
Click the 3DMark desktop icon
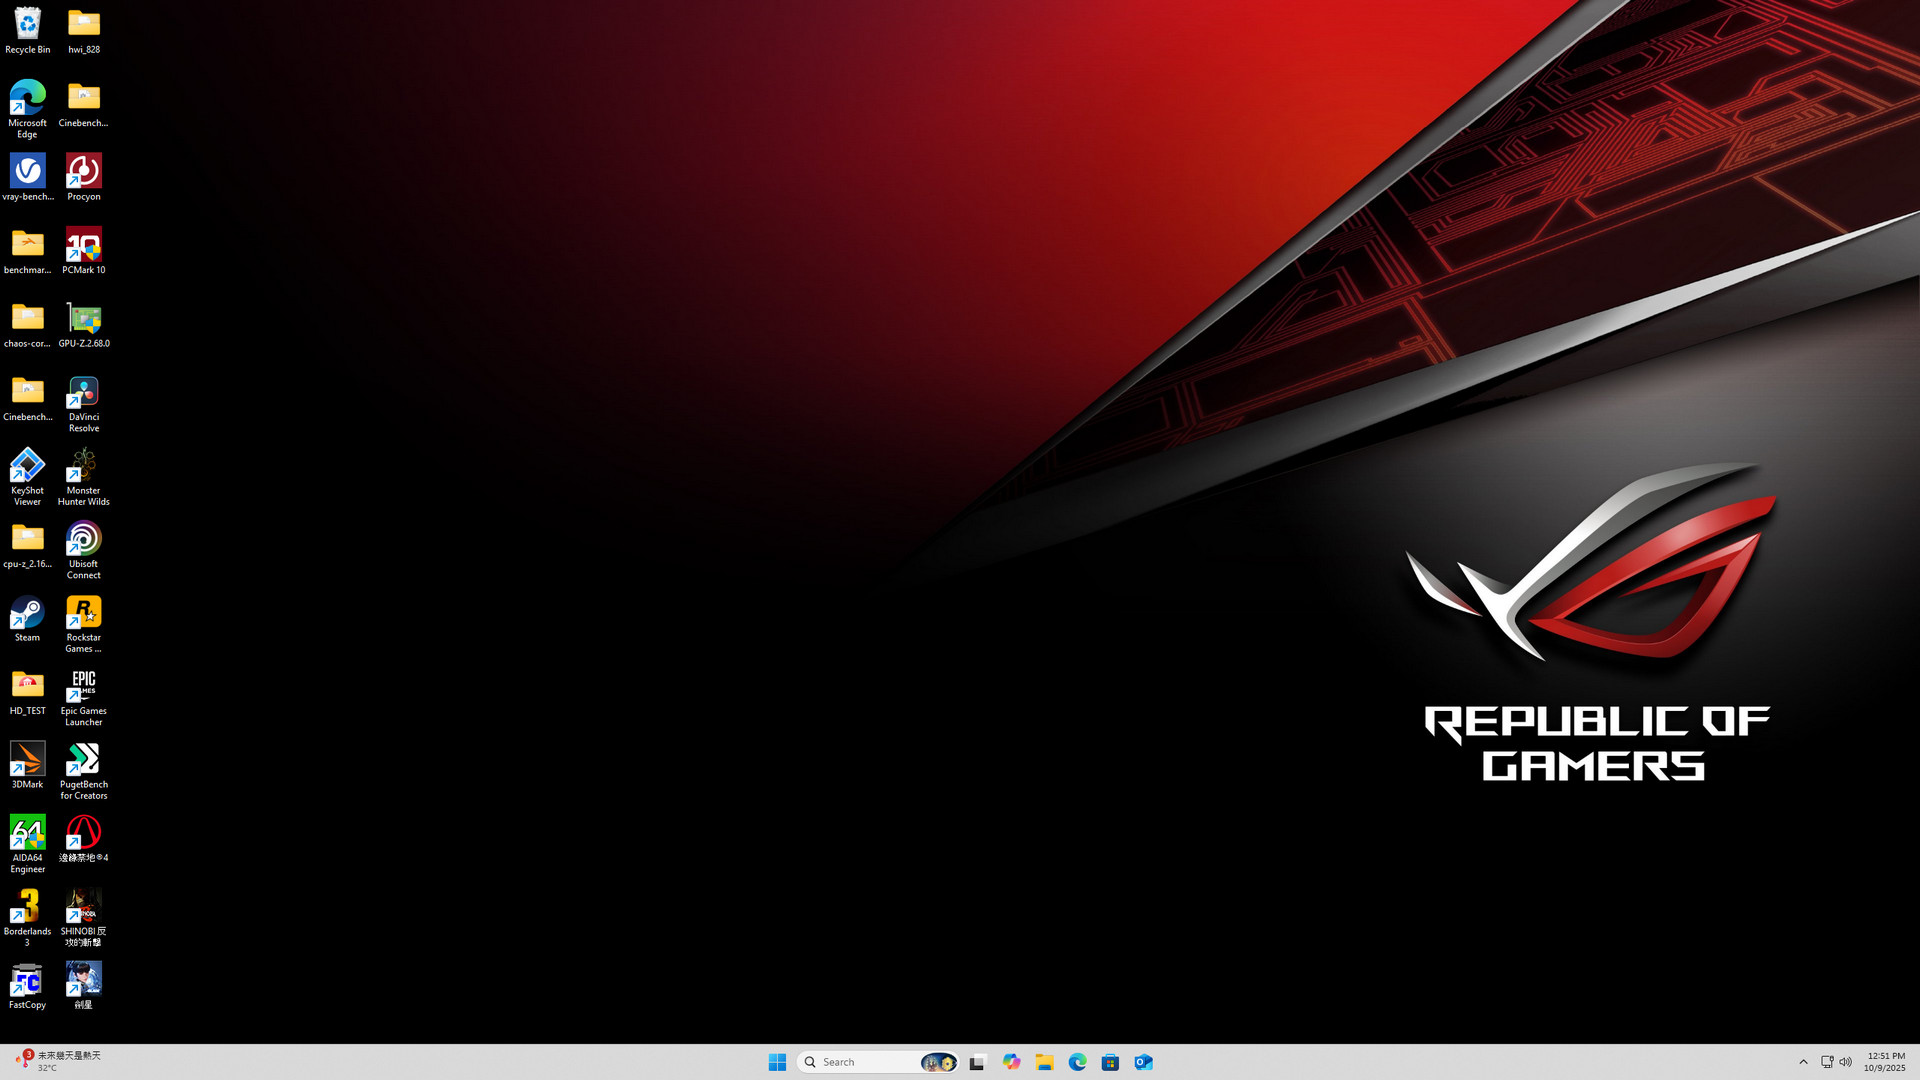point(27,760)
